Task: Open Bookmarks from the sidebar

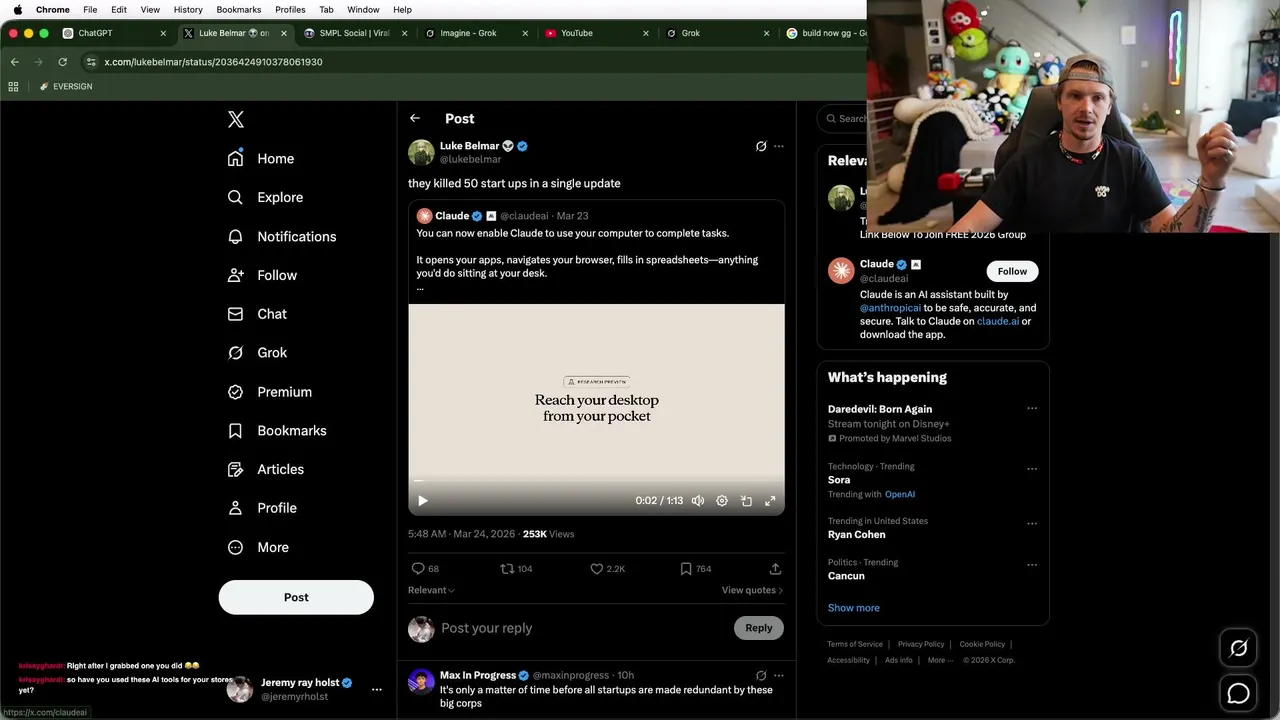Action: point(277,431)
